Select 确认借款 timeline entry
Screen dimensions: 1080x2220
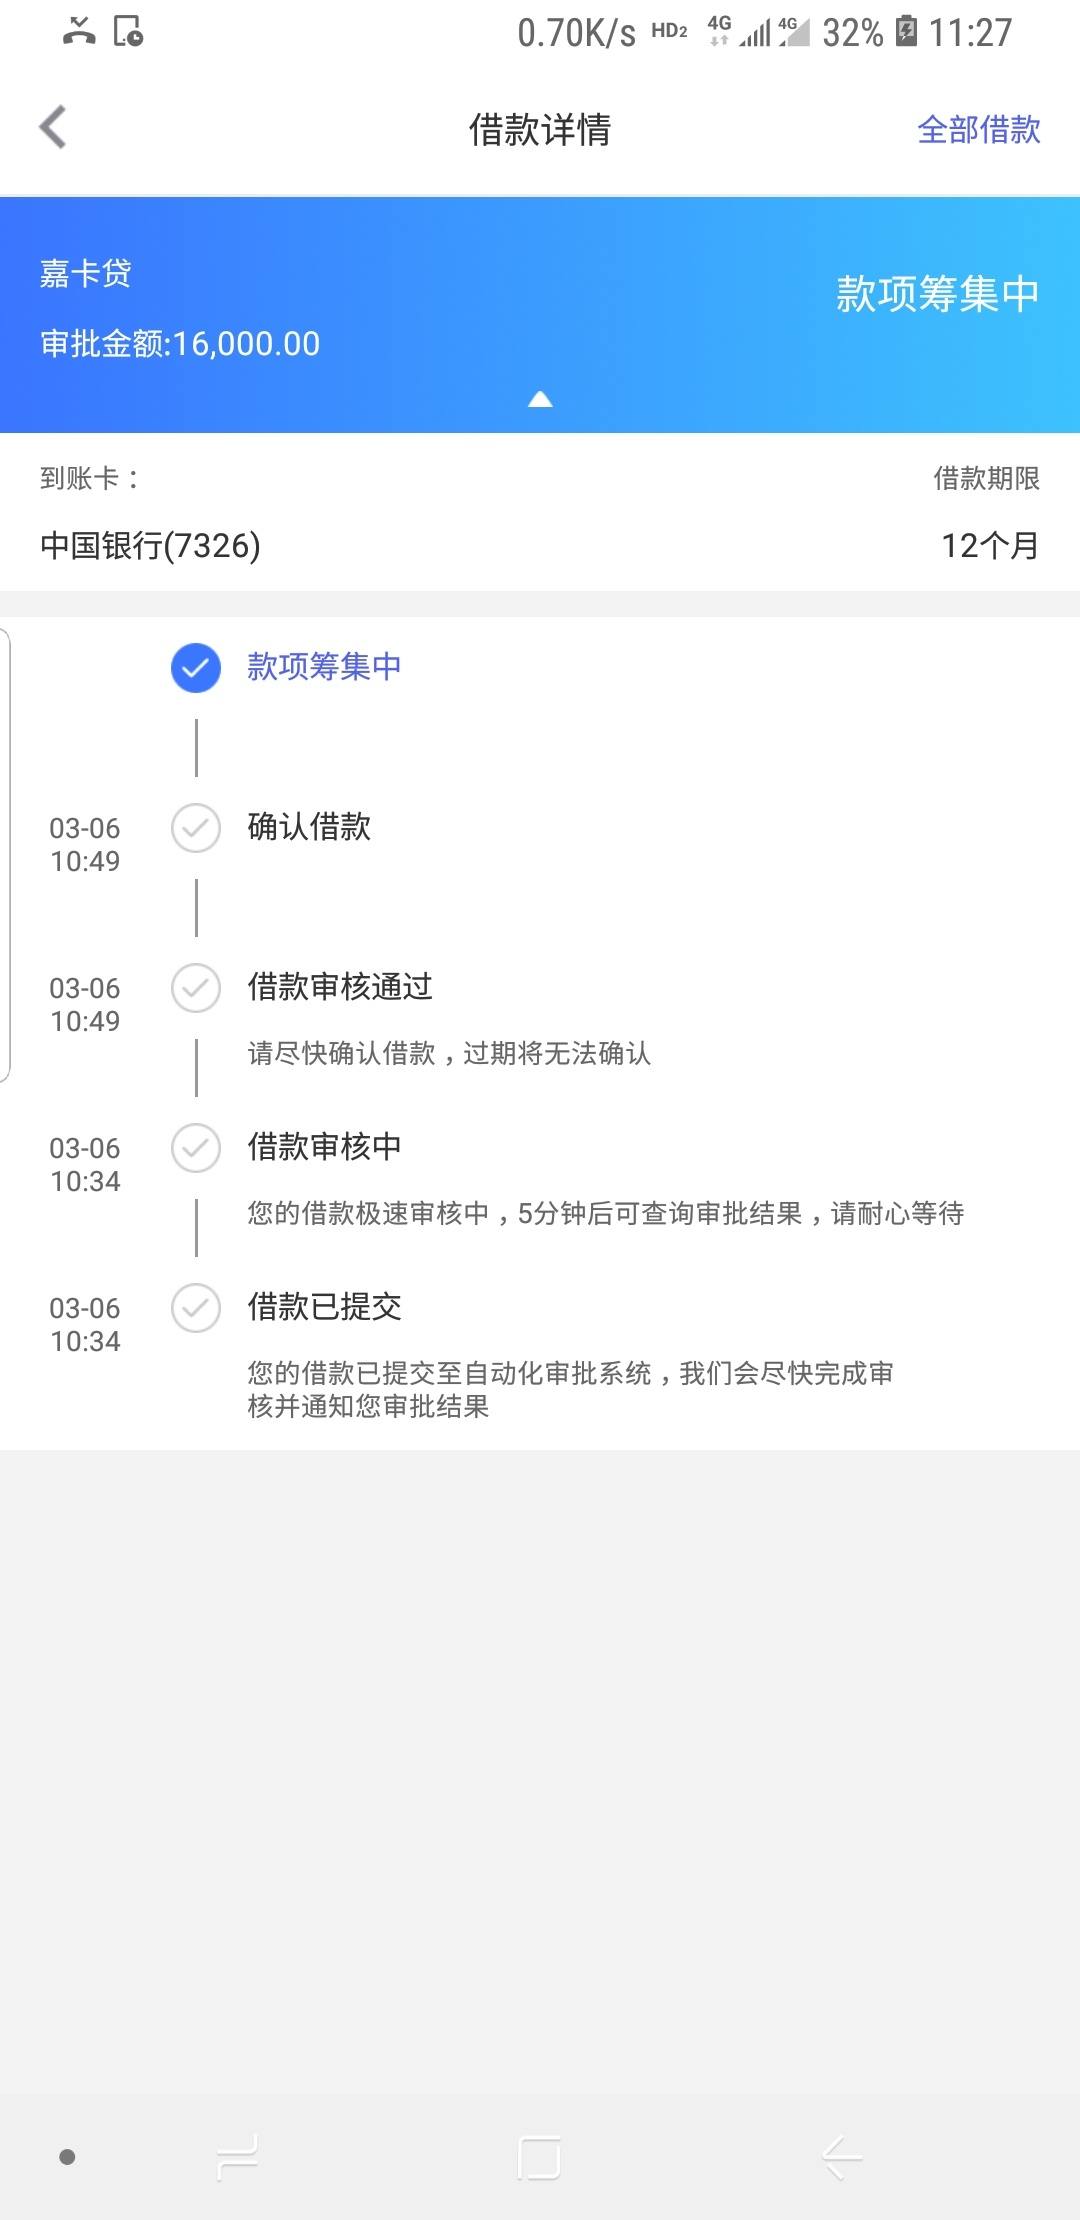309,826
